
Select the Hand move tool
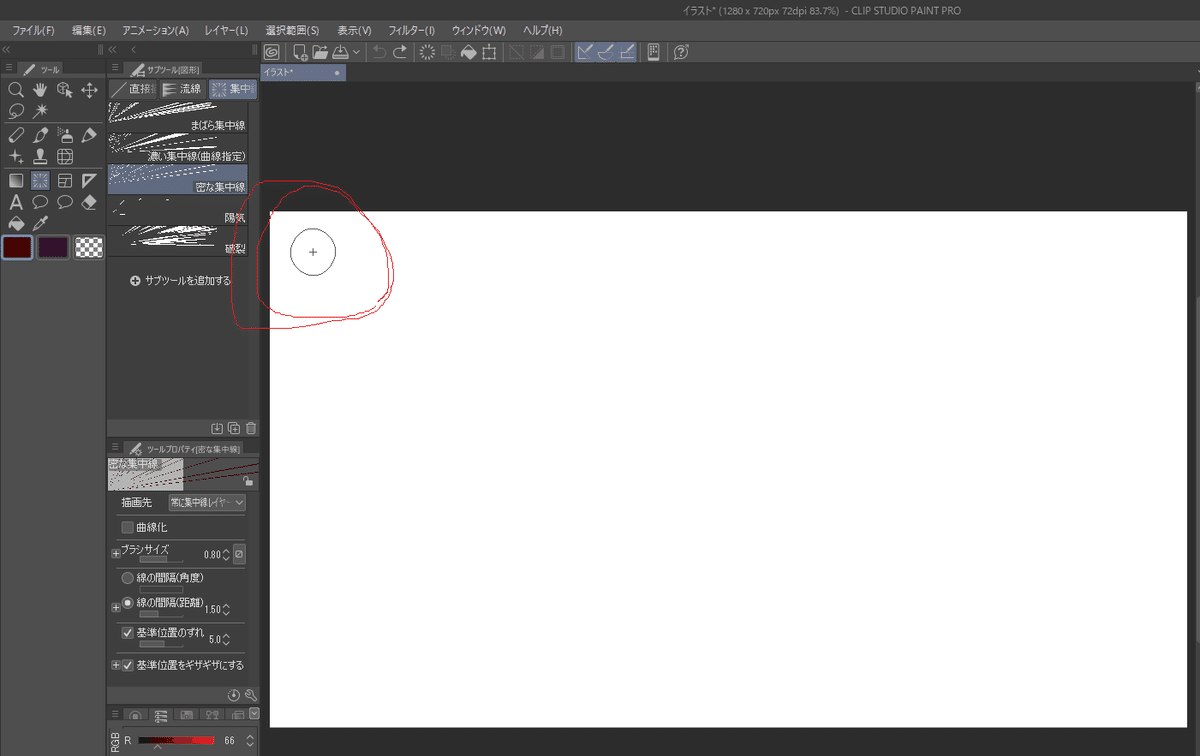(40, 90)
